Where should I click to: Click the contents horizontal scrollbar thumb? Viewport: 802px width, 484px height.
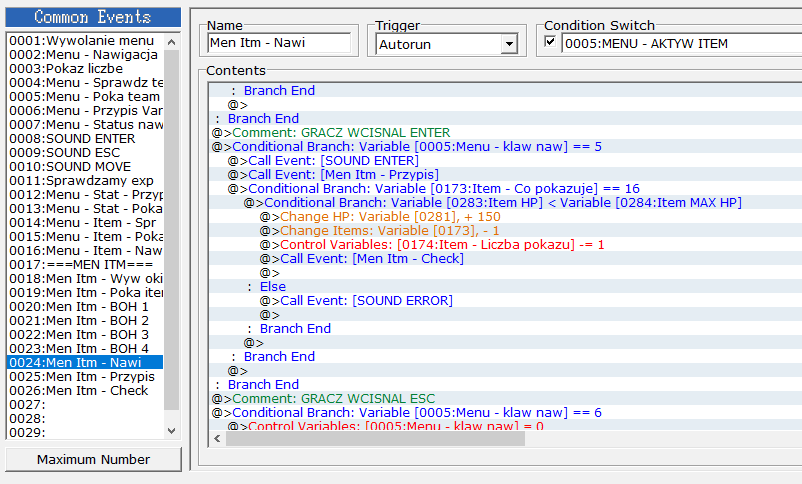375,438
